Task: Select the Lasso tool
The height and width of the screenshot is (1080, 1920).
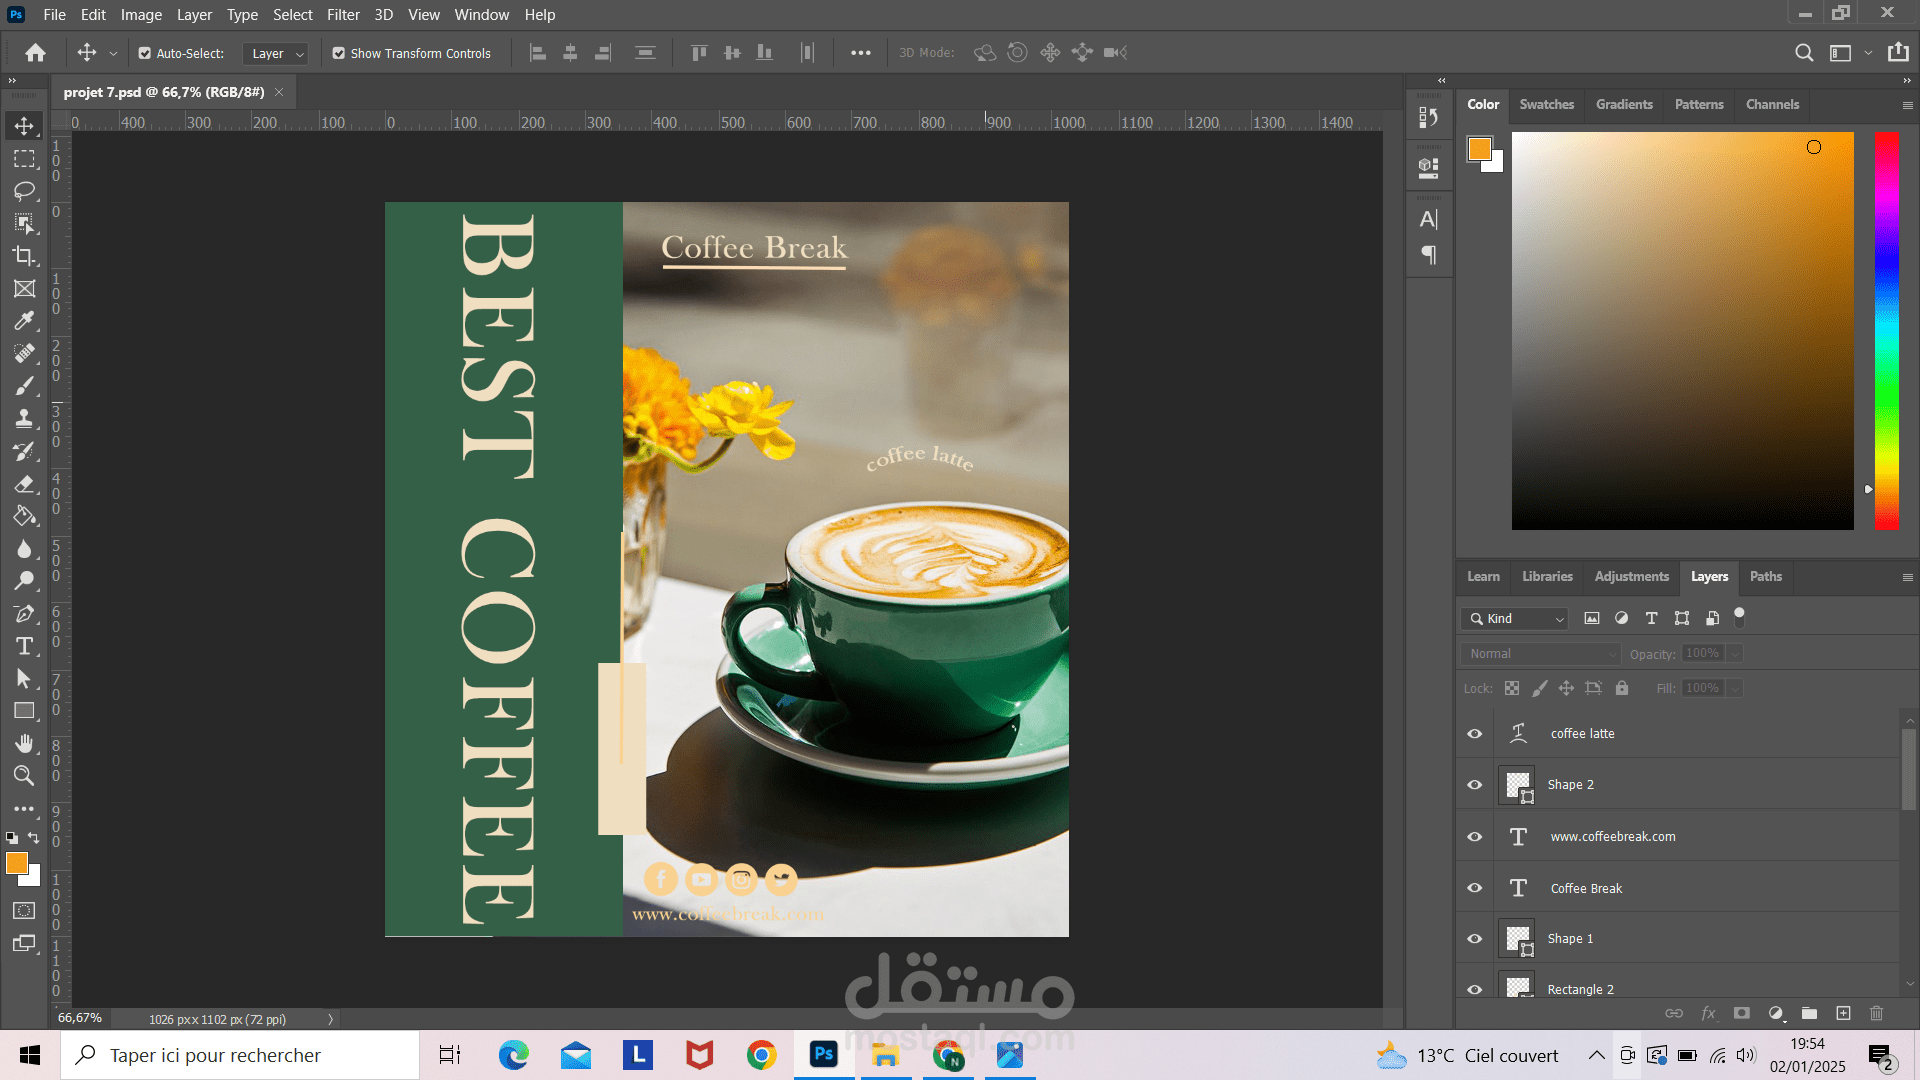Action: click(24, 191)
